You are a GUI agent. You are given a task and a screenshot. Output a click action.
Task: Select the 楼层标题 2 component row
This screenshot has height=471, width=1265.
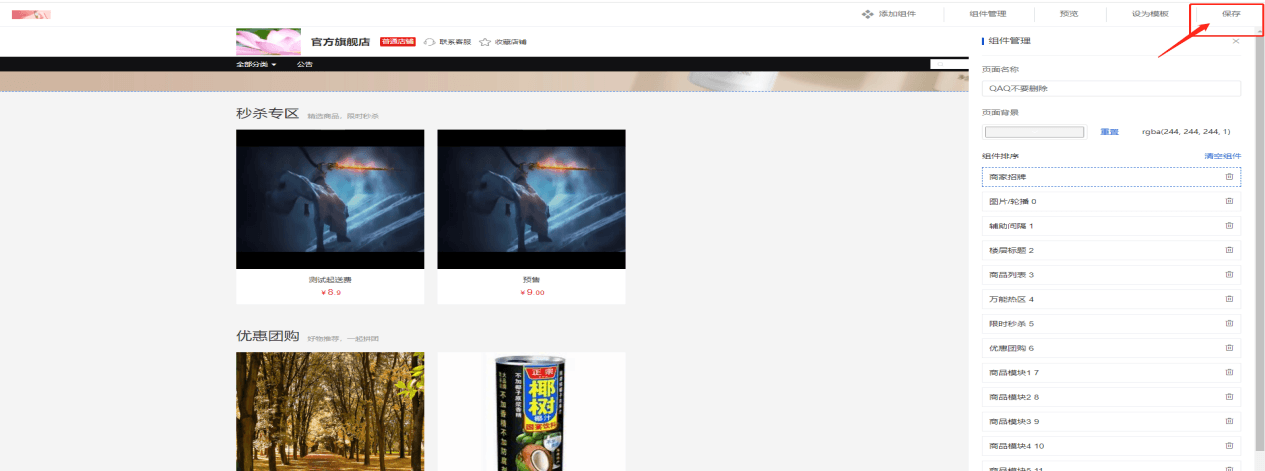[x=1111, y=250]
